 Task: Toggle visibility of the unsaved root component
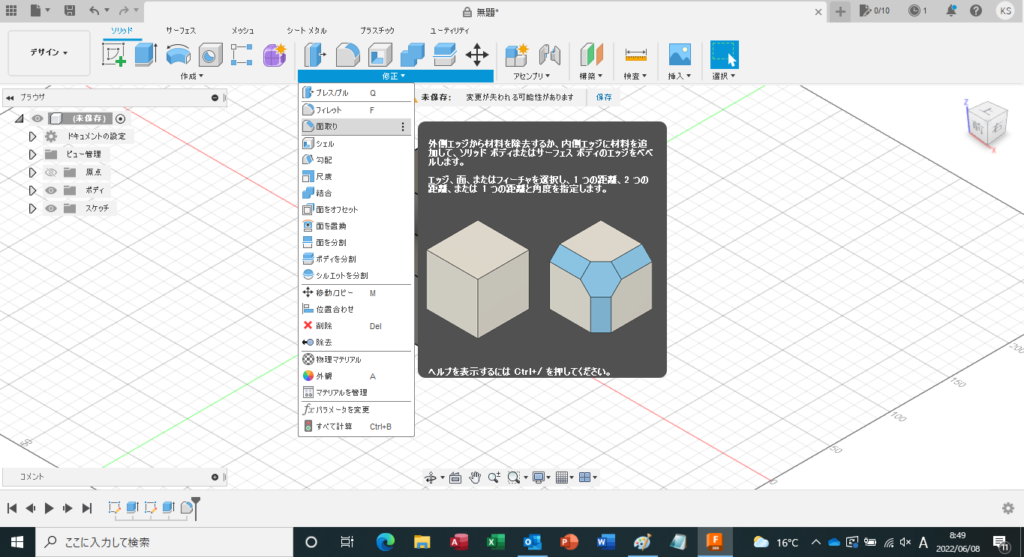37,118
